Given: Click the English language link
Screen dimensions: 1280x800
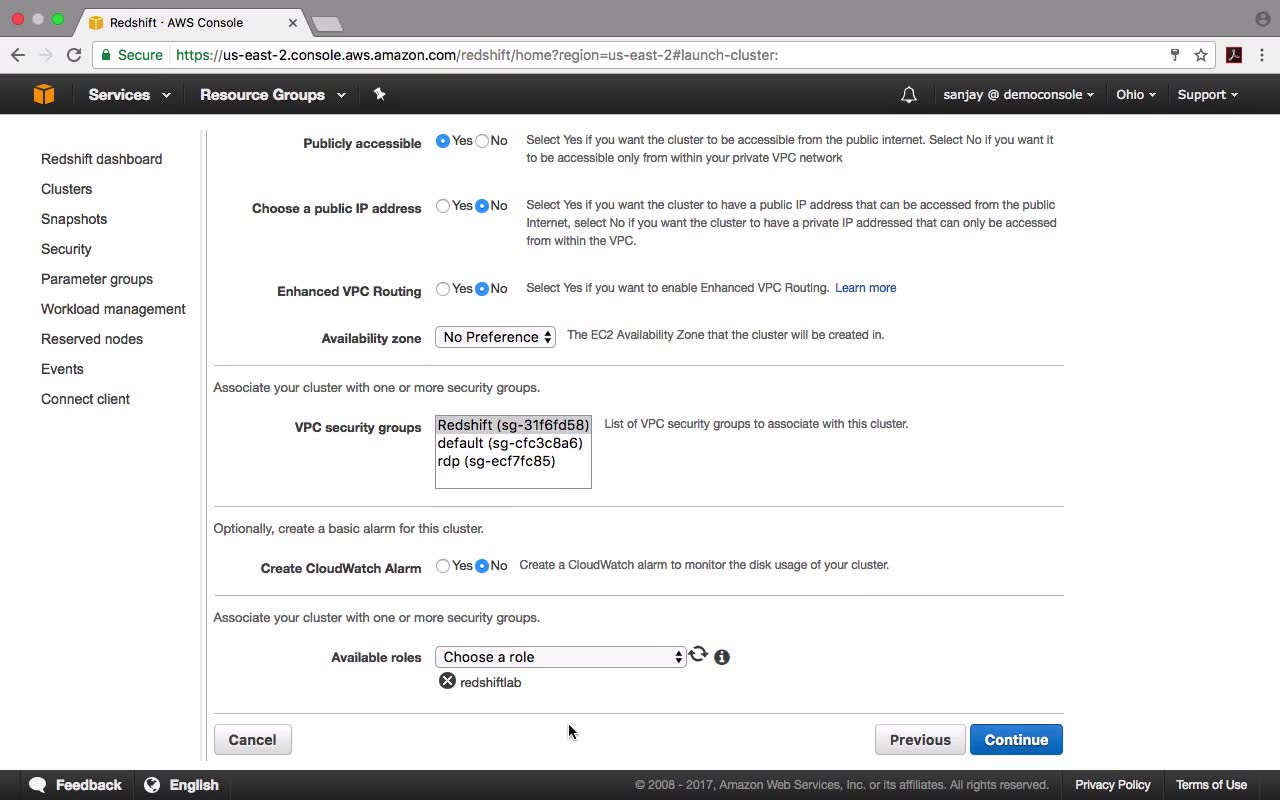Looking at the screenshot, I should click(194, 785).
